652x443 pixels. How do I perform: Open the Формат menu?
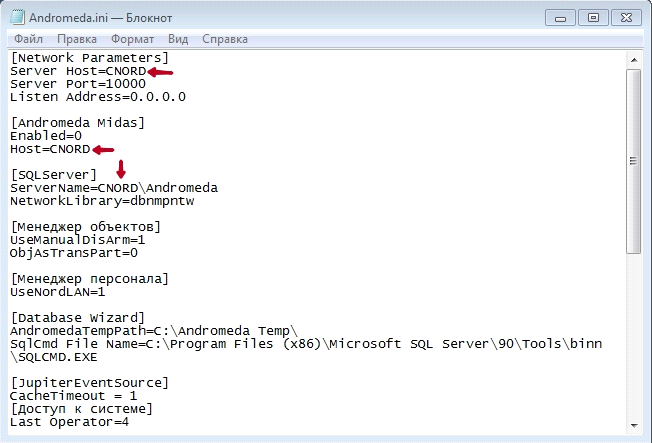pyautogui.click(x=133, y=39)
